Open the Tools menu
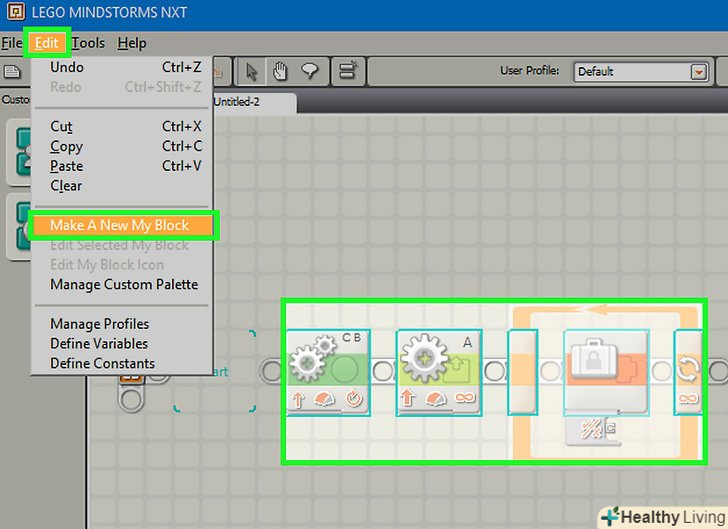 point(88,43)
